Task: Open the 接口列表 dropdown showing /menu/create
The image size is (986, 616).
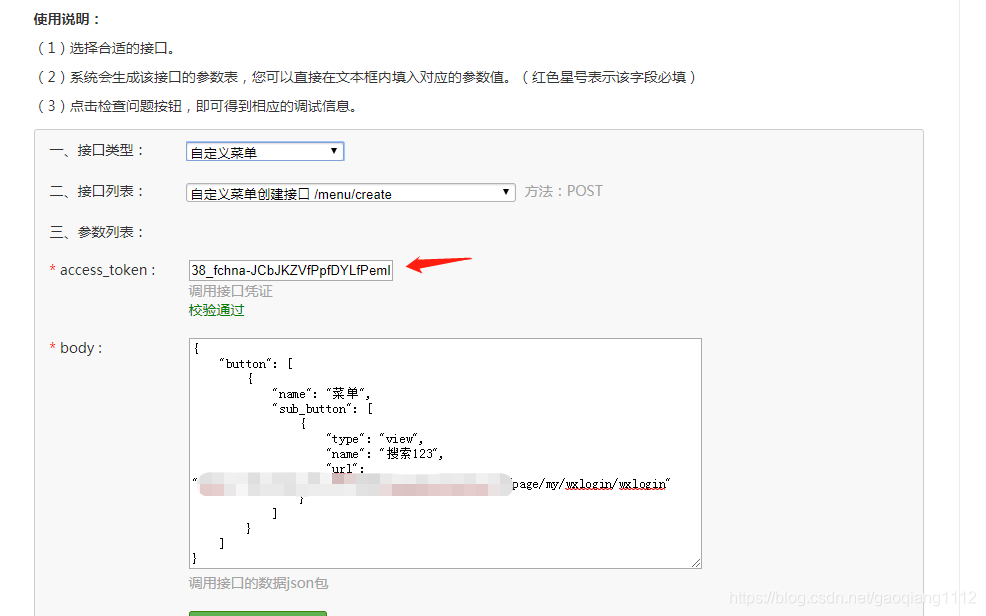Action: click(x=351, y=192)
